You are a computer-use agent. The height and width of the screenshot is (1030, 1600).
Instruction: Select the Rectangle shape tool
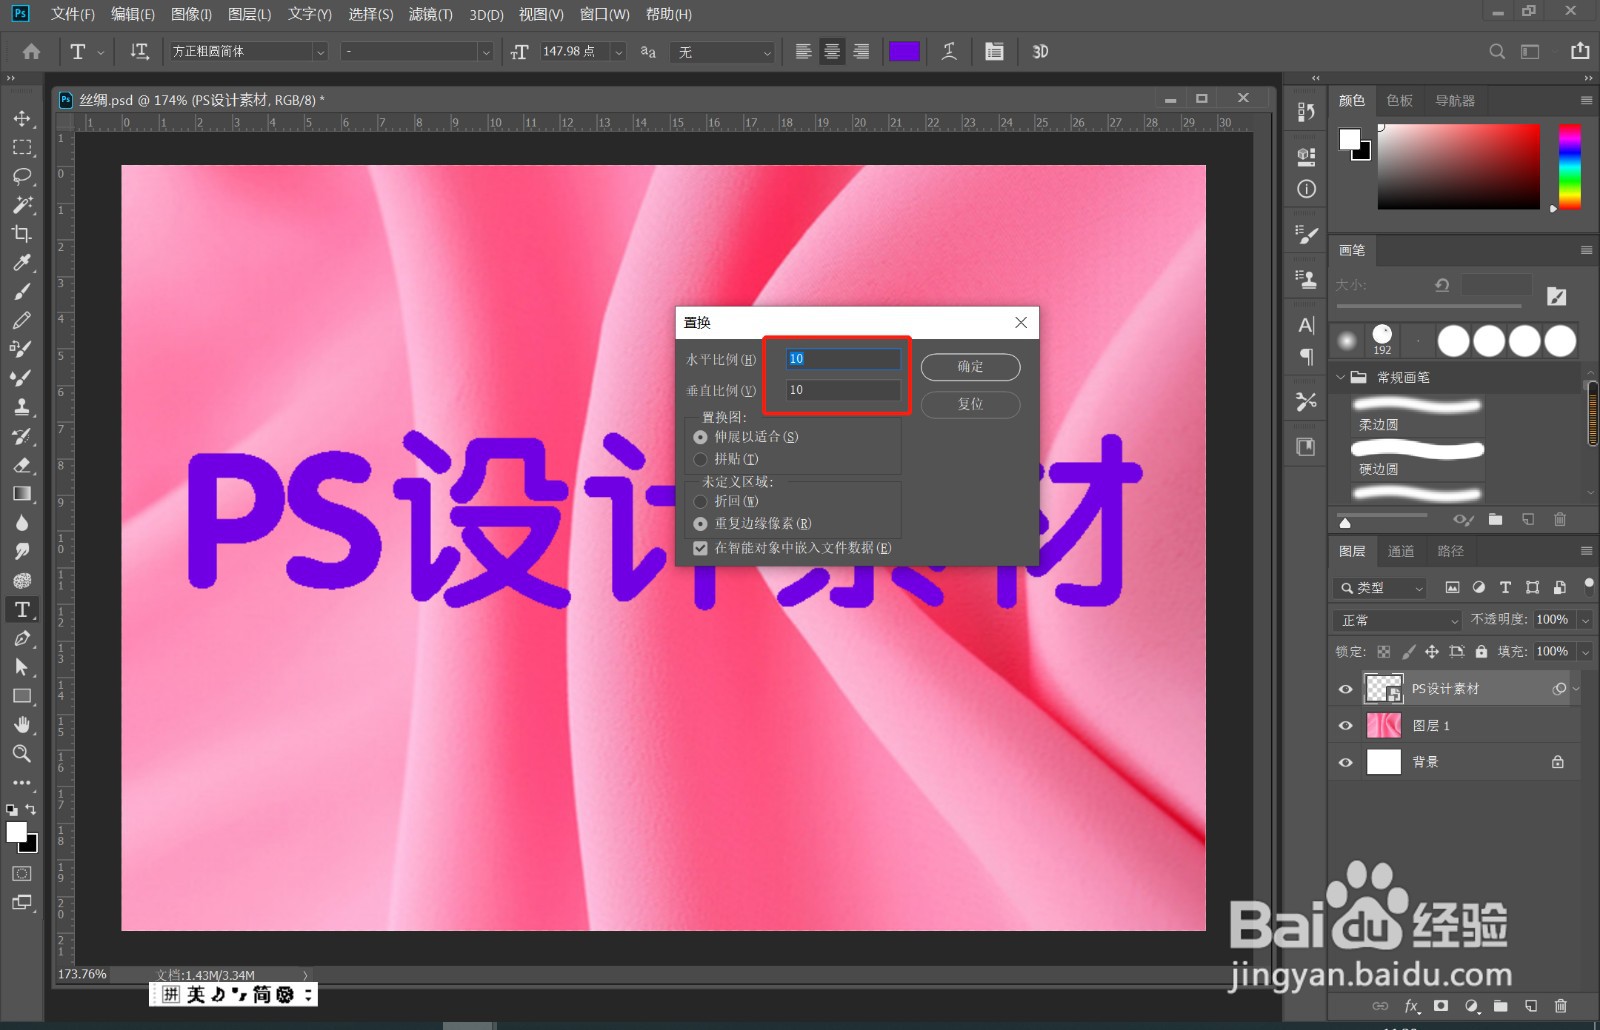(22, 696)
